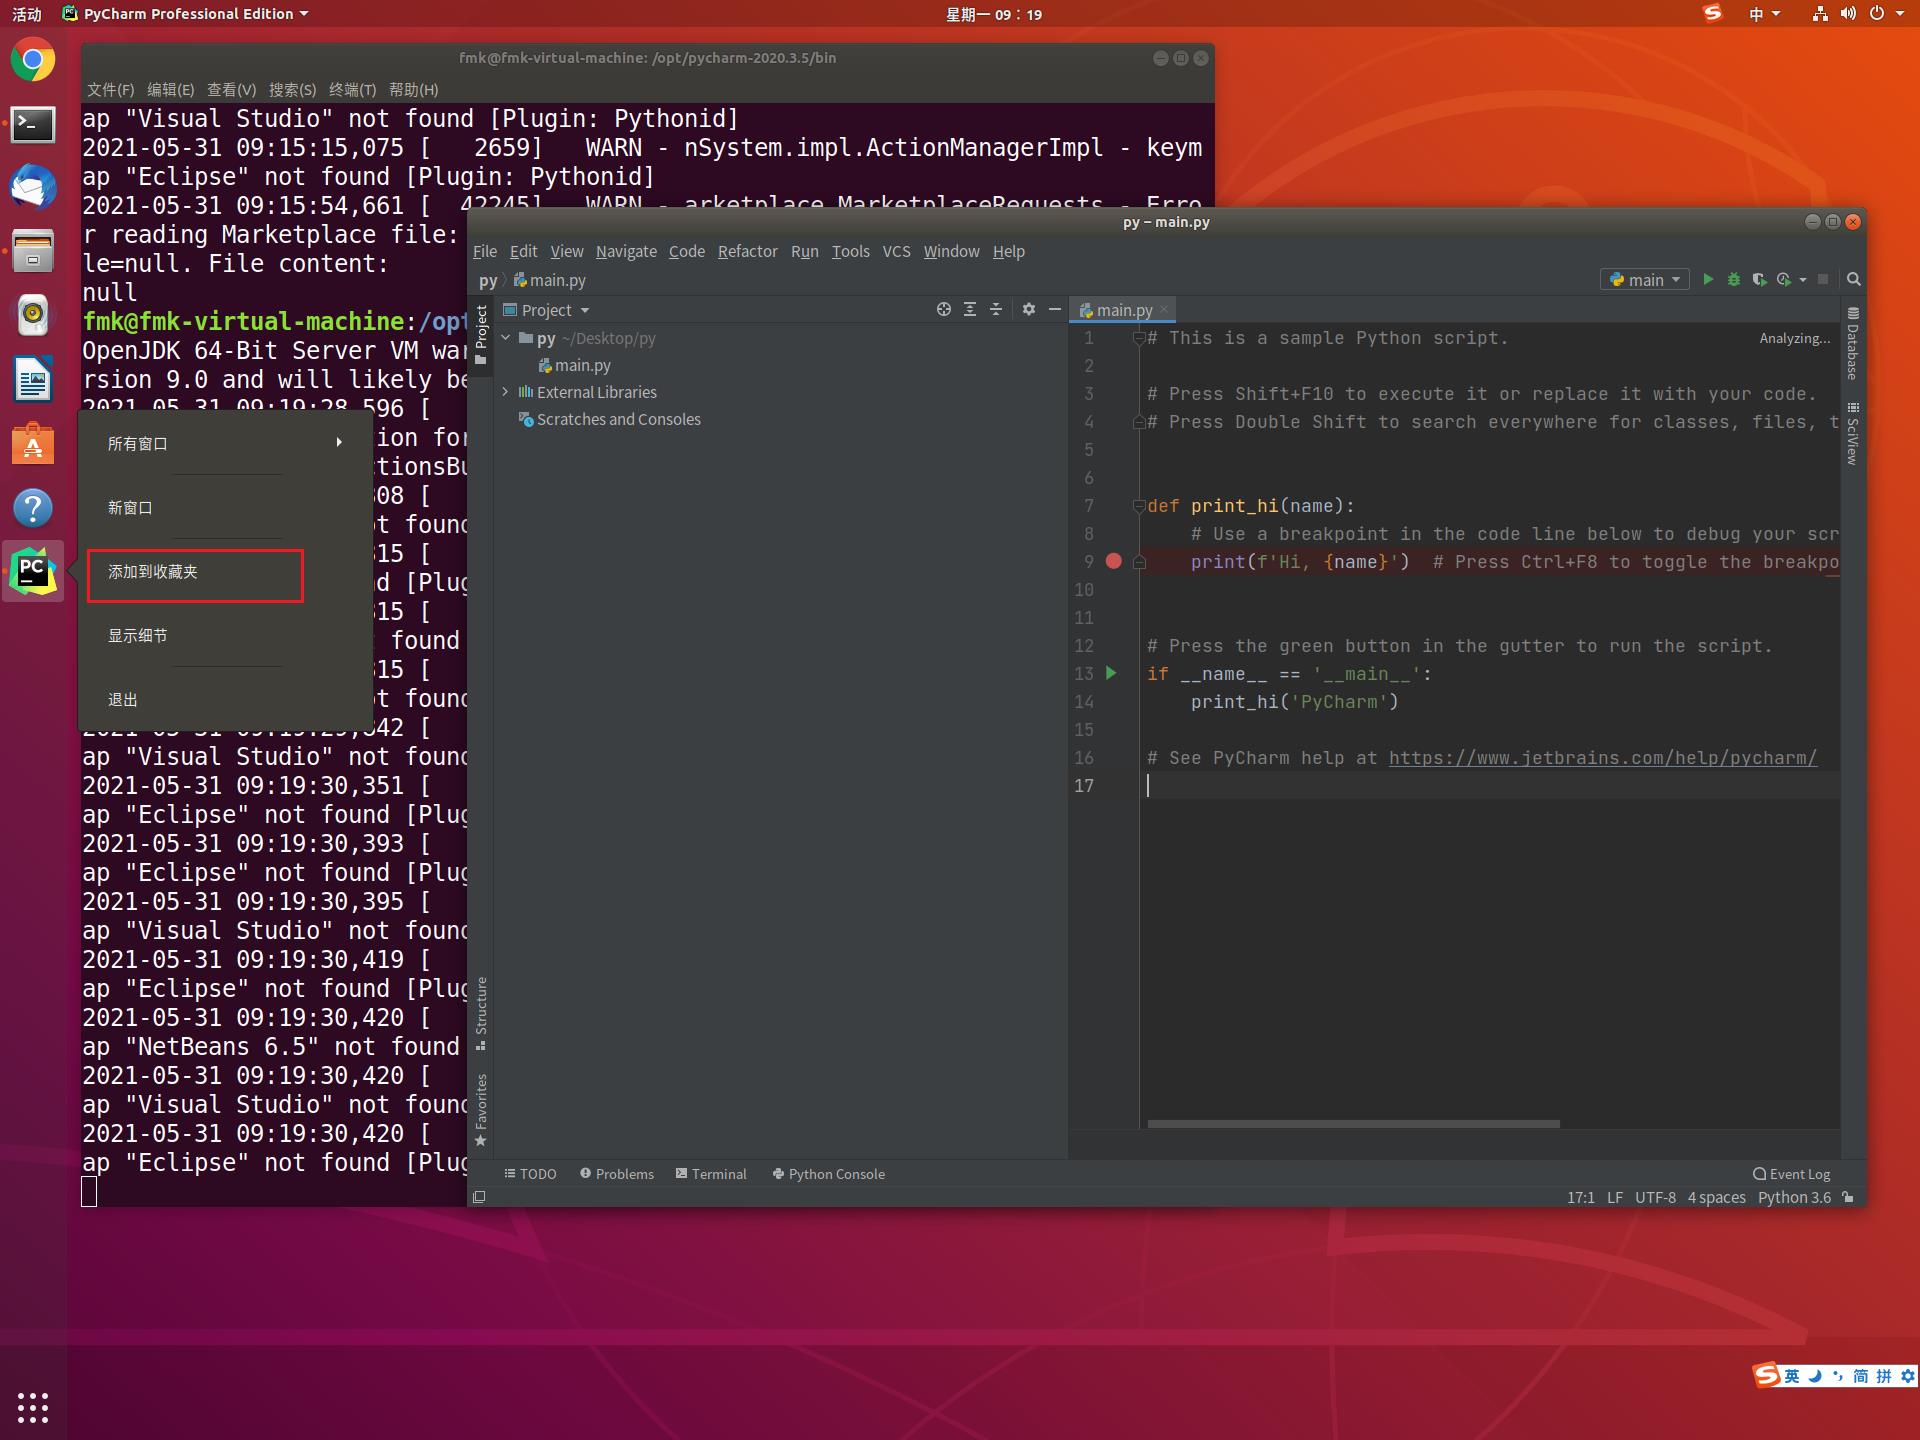The height and width of the screenshot is (1440, 1920).
Task: Open the Terminal tool window button
Action: tap(711, 1174)
